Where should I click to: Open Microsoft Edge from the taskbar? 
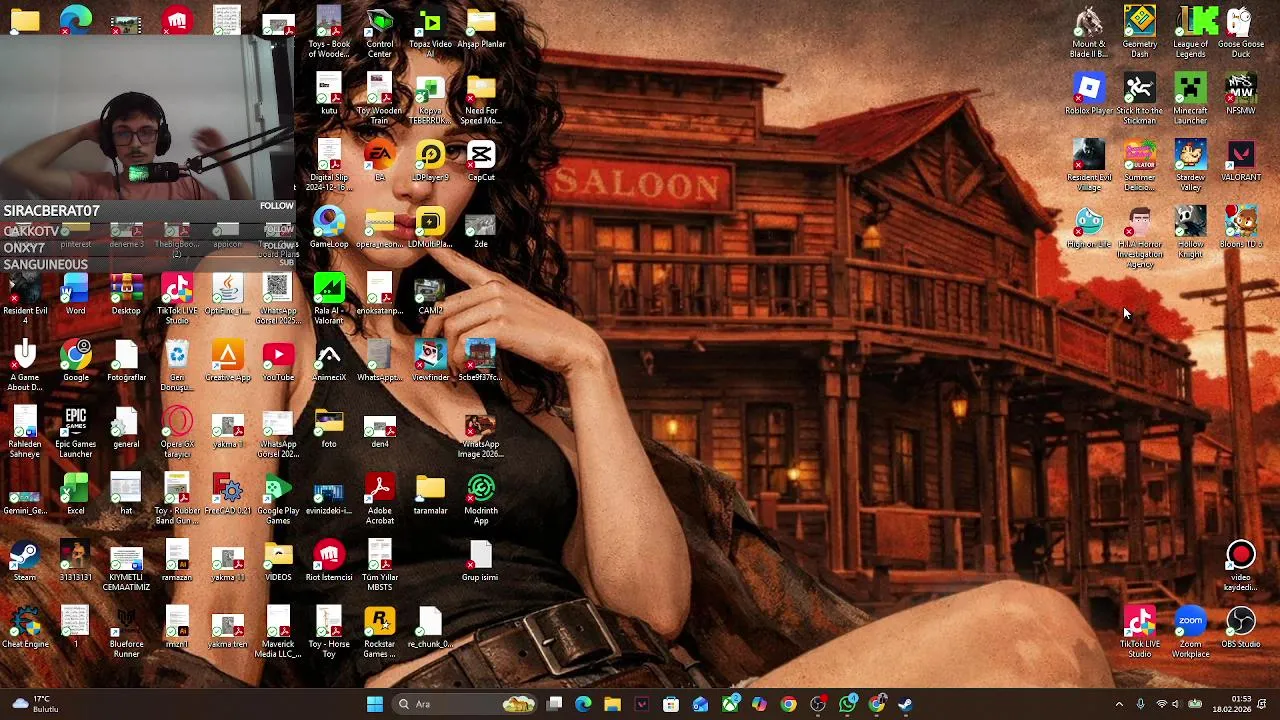click(x=583, y=704)
